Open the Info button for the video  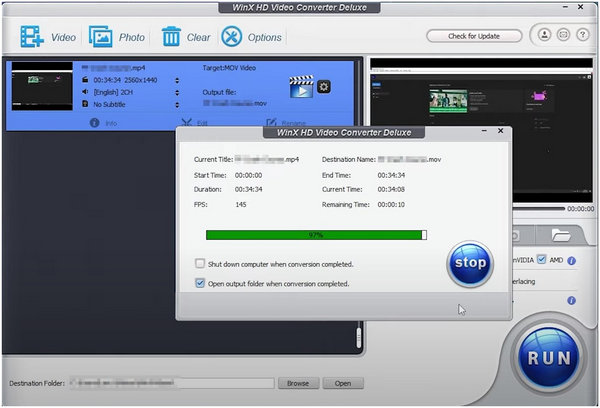pyautogui.click(x=103, y=123)
